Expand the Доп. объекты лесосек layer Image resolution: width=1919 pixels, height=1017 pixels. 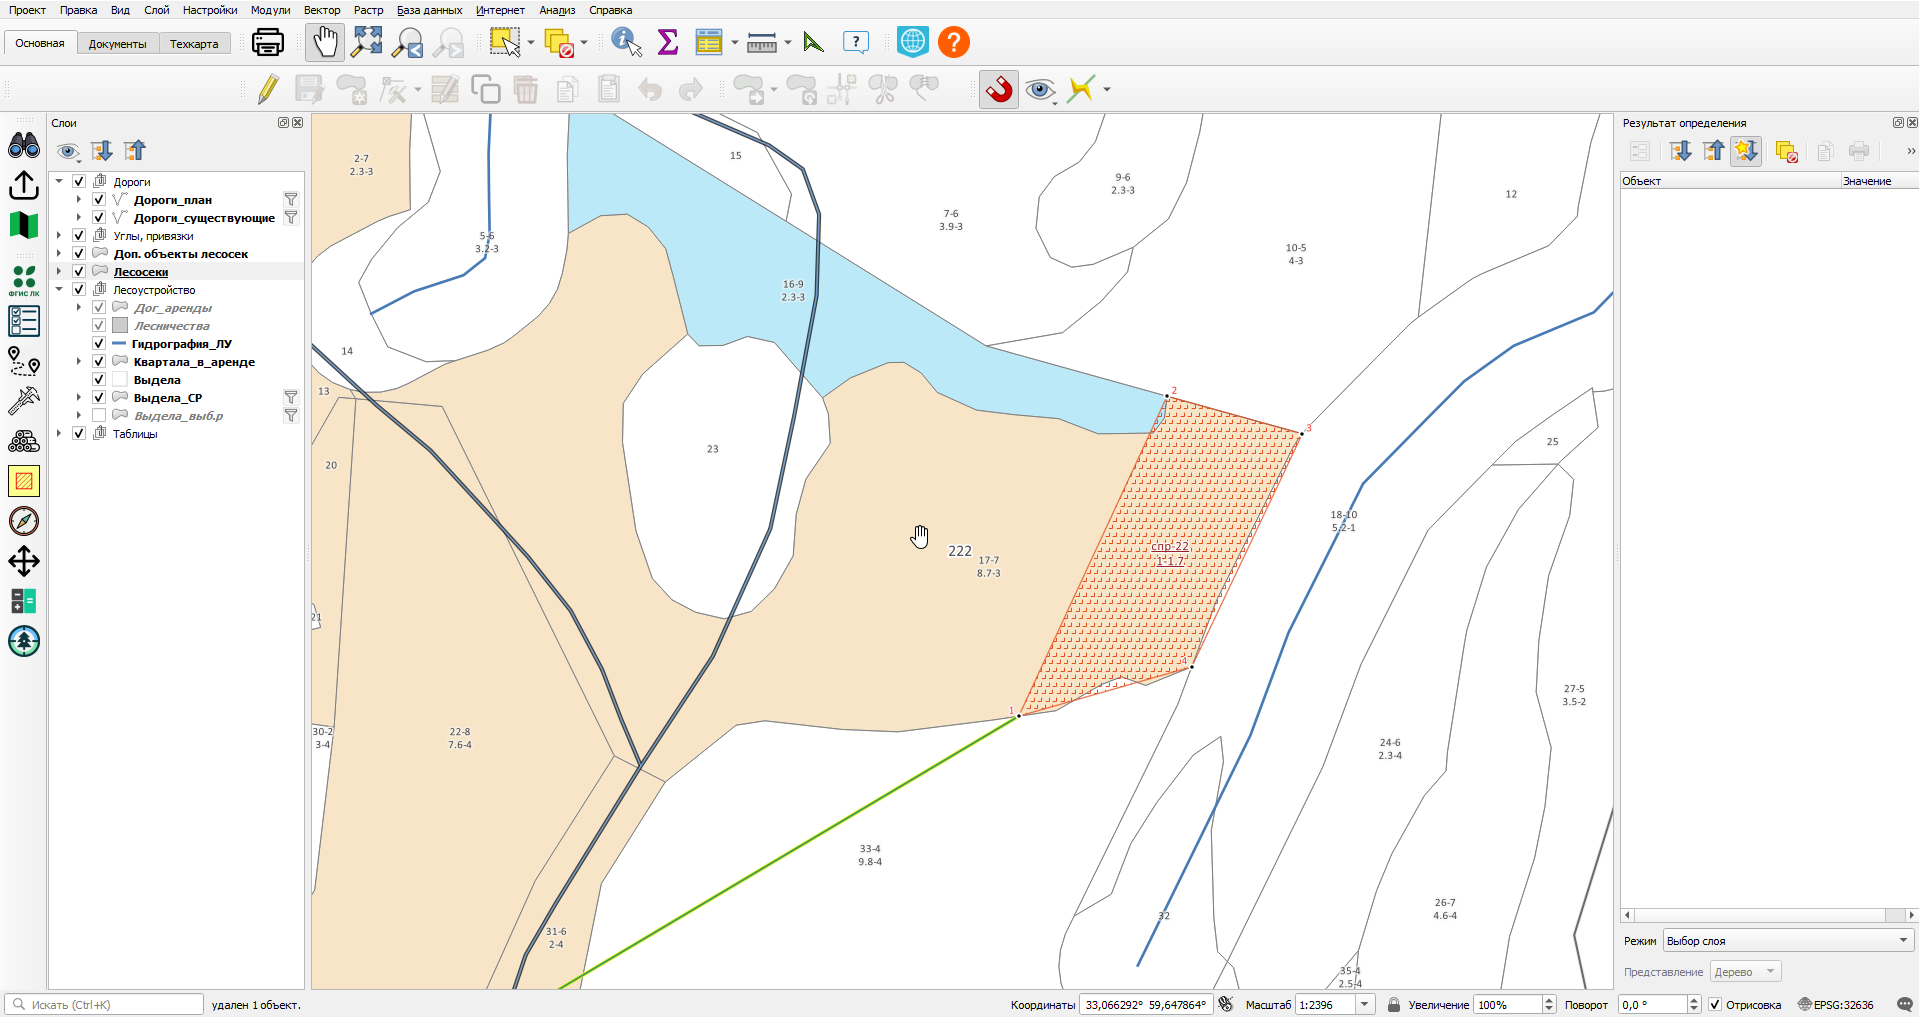(x=59, y=253)
